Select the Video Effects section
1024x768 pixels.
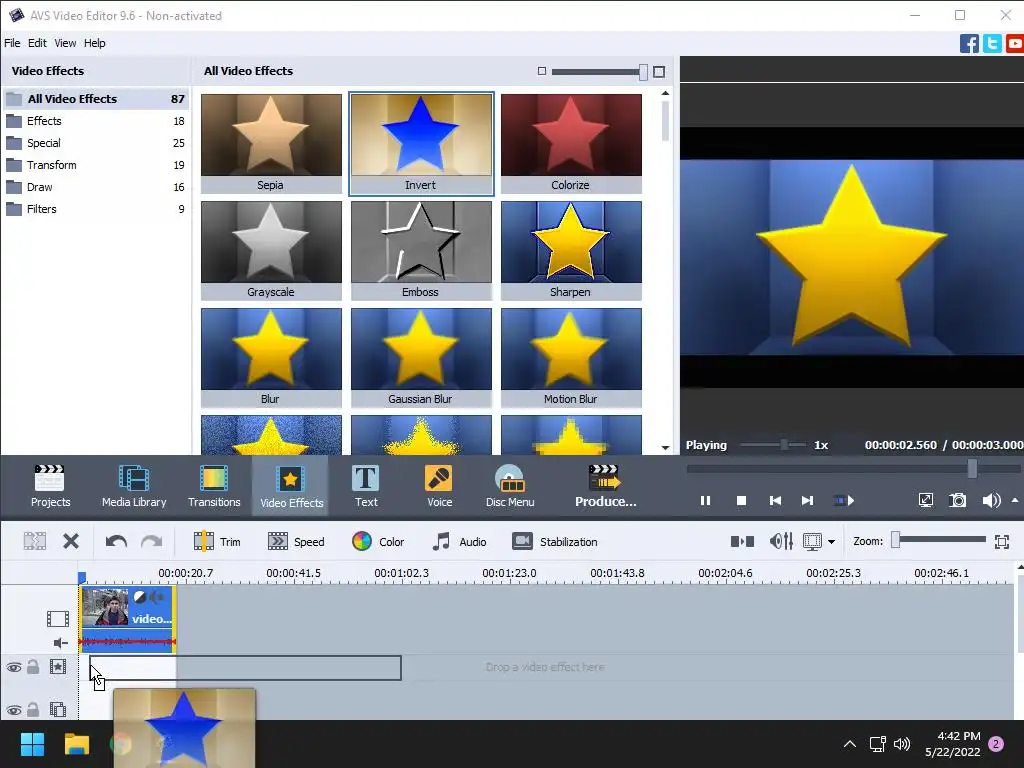pos(291,486)
